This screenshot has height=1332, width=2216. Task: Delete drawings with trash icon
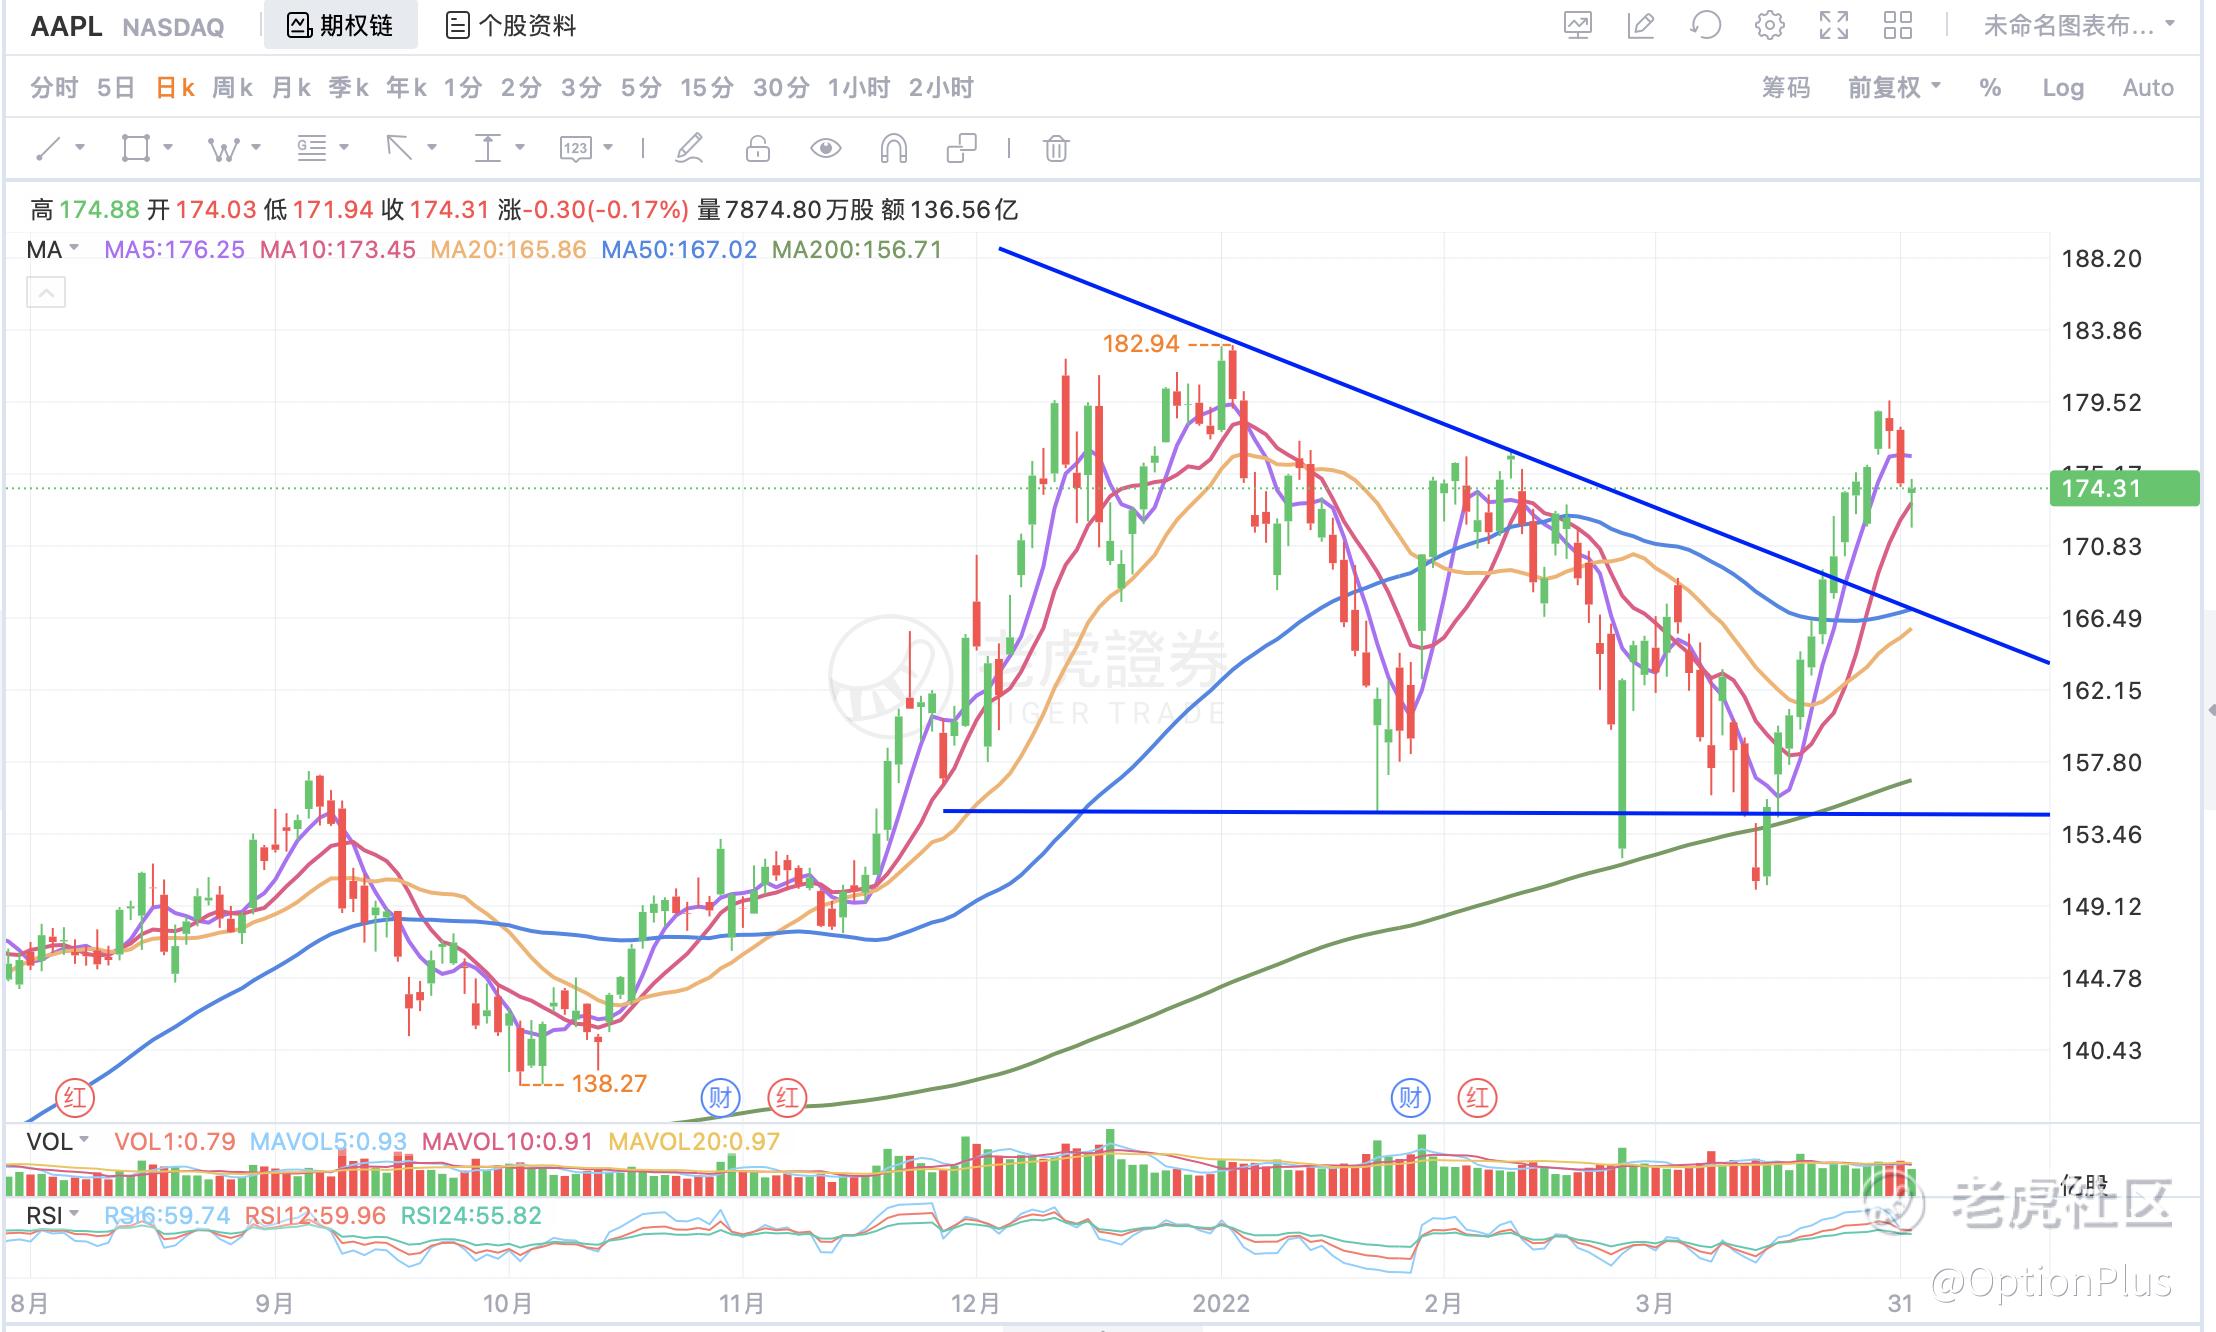click(x=1056, y=149)
